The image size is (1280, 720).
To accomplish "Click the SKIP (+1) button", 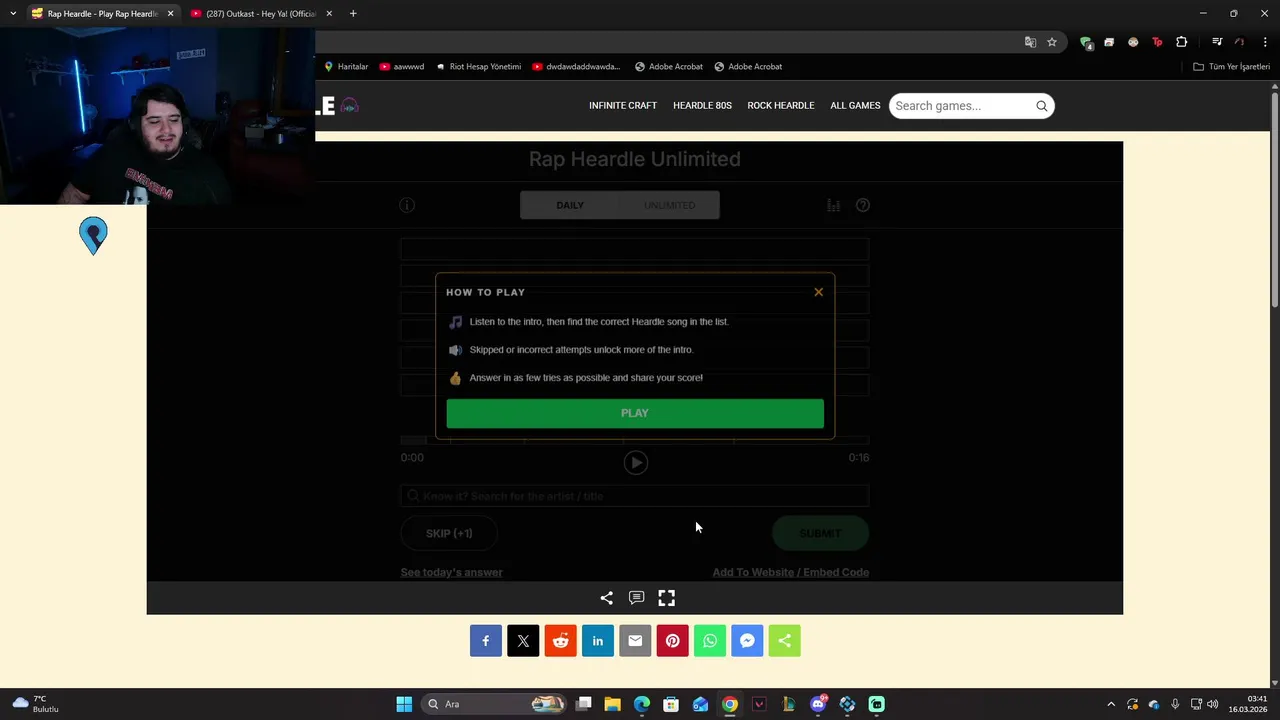I will pyautogui.click(x=449, y=533).
